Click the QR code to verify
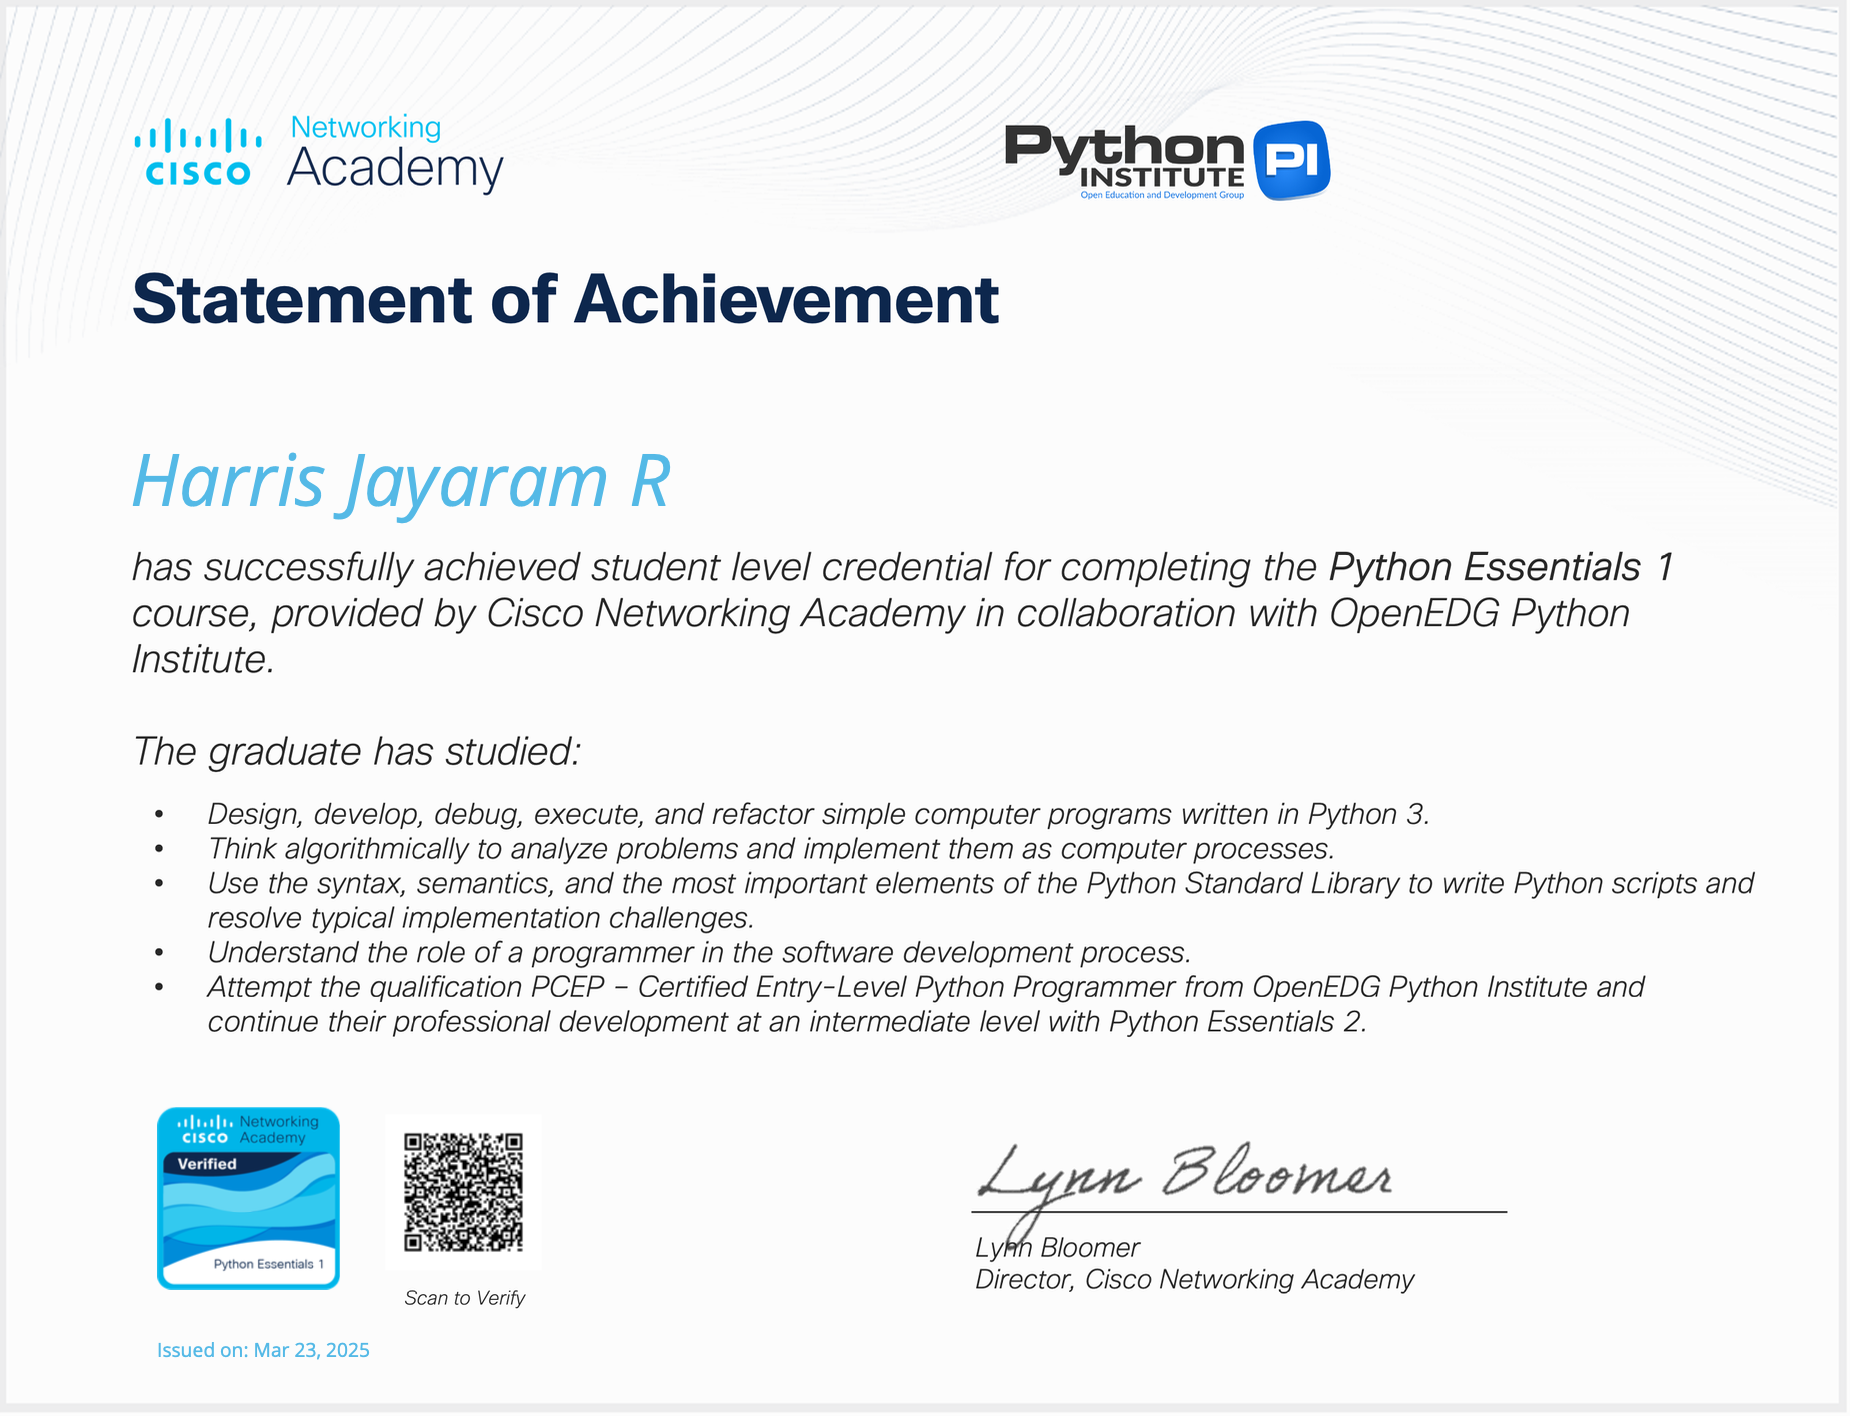Image resolution: width=1850 pixels, height=1416 pixels. point(463,1192)
